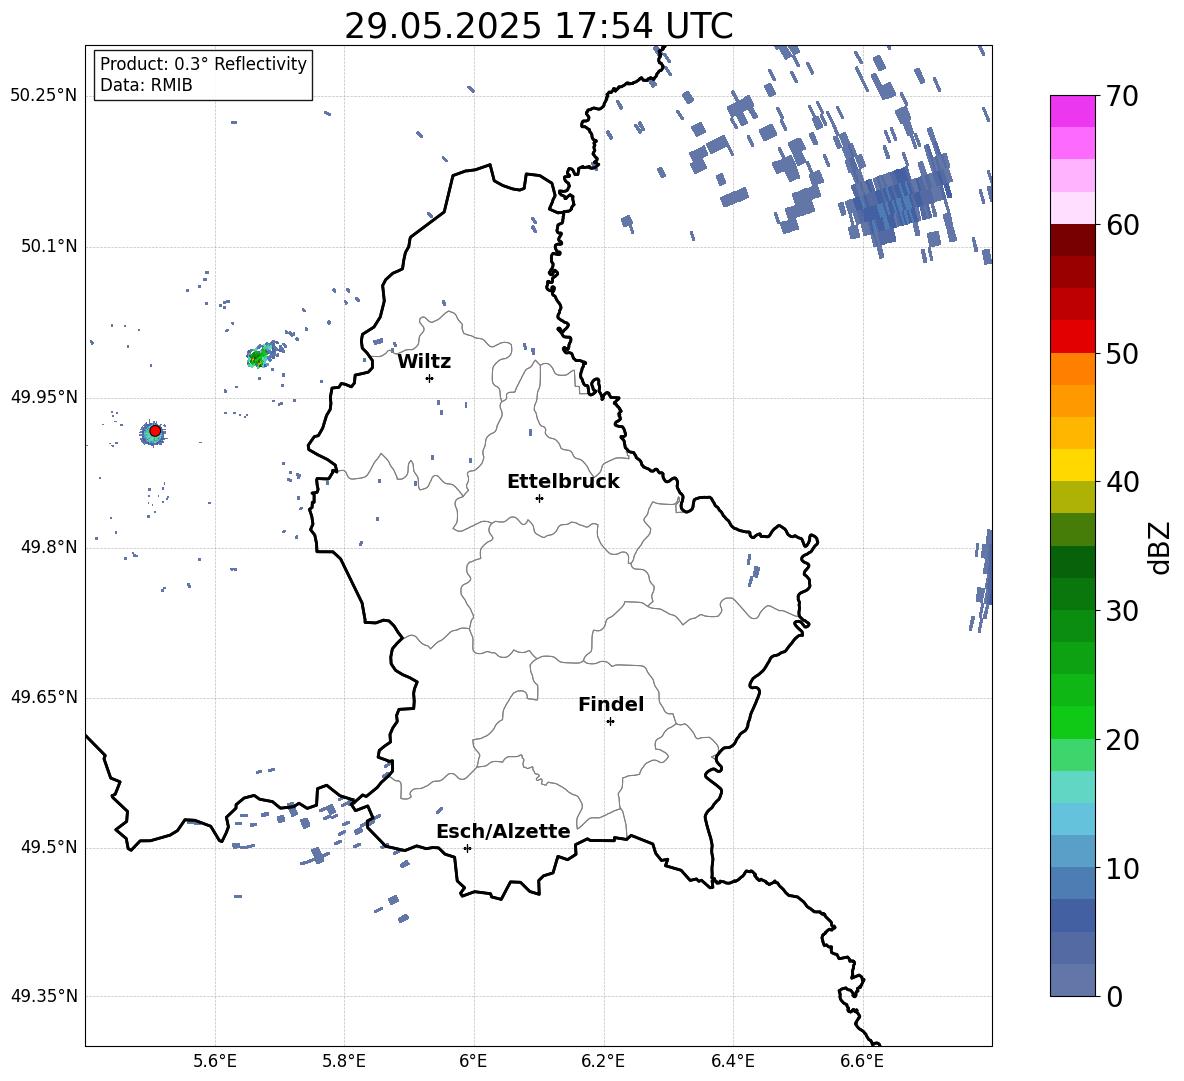Click the Wiltz city label
Screen dimensions: 1184x1081
click(424, 362)
